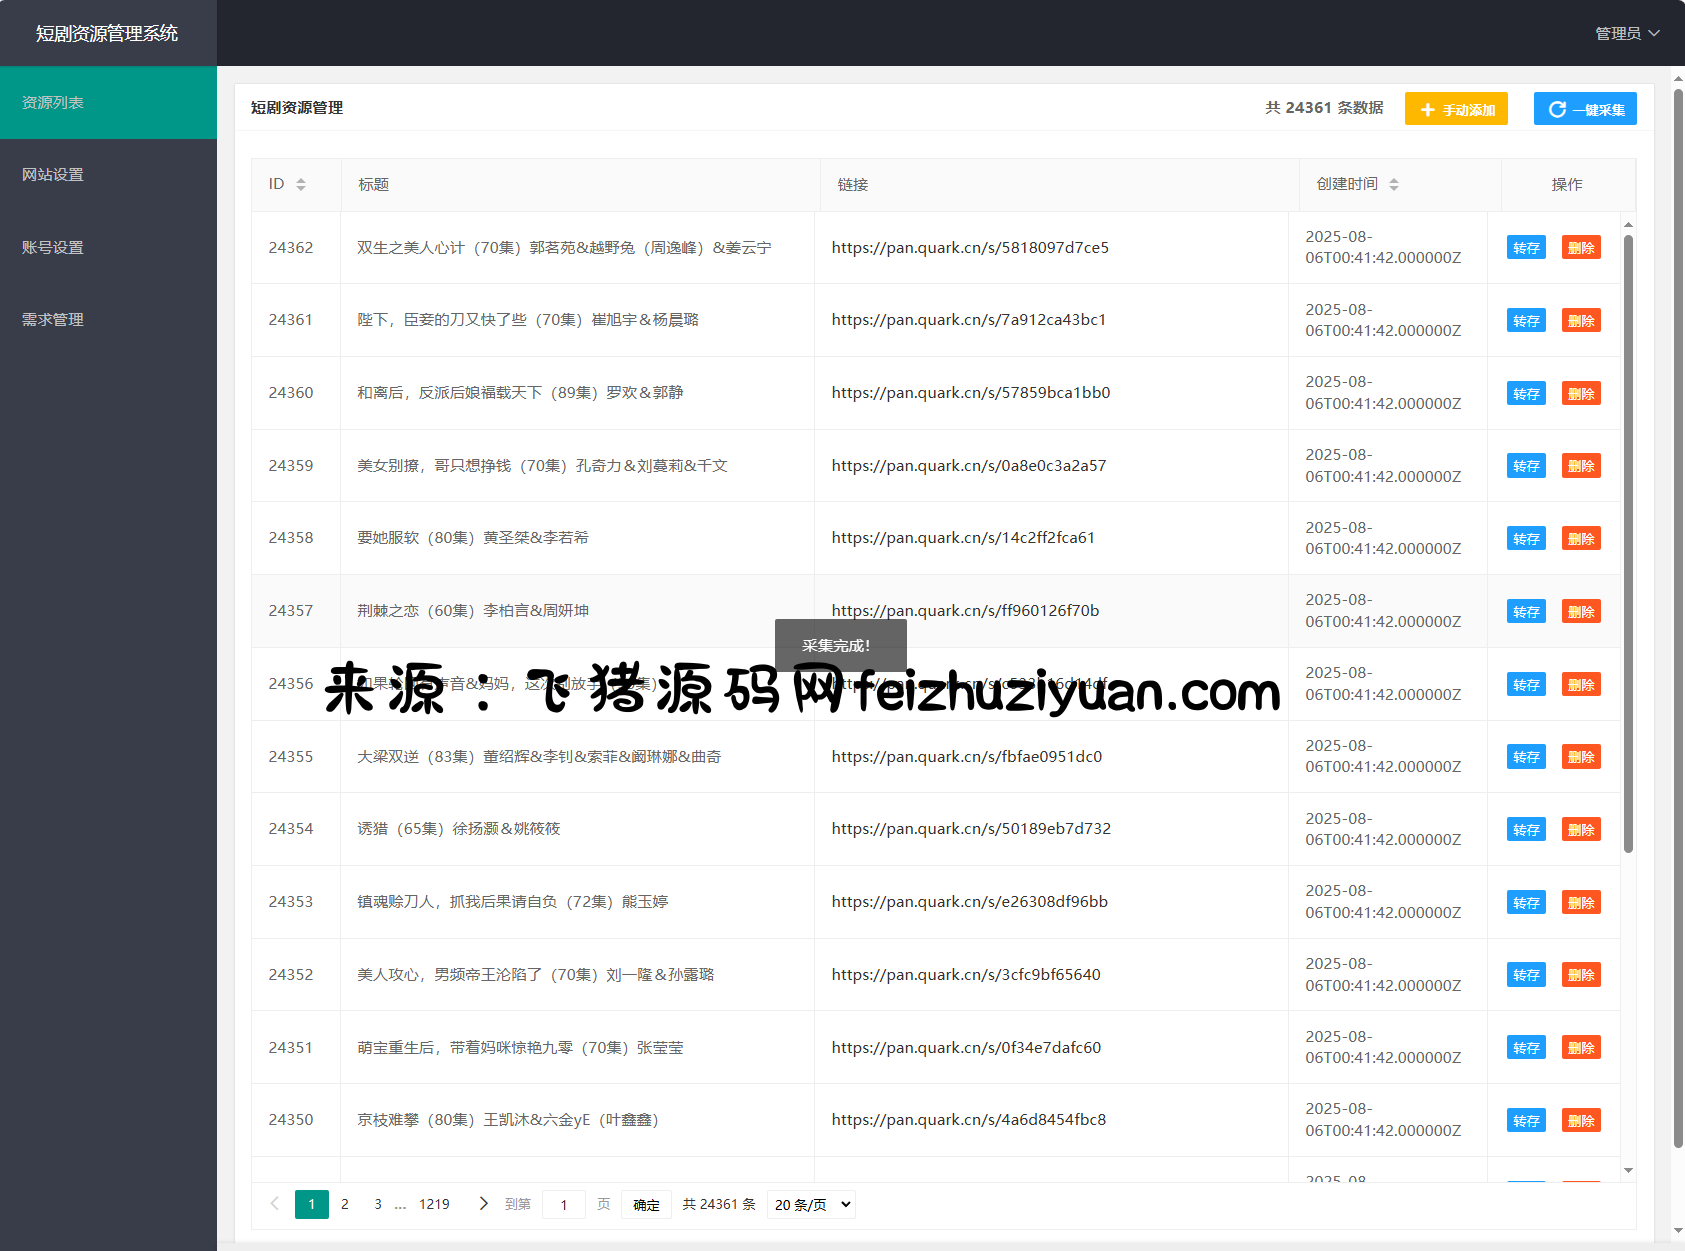1685x1251 pixels.
Task: Click the previous page arrow
Action: point(274,1204)
